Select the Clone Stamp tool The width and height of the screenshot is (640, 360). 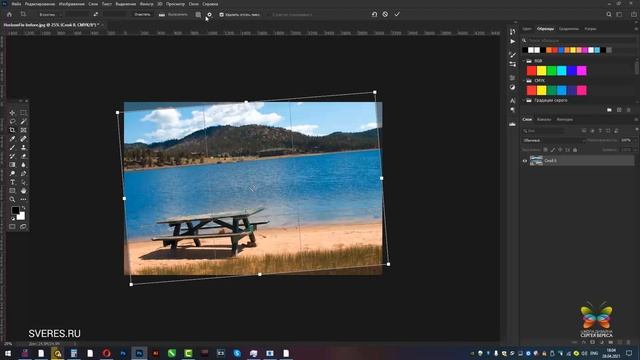pos(23,147)
